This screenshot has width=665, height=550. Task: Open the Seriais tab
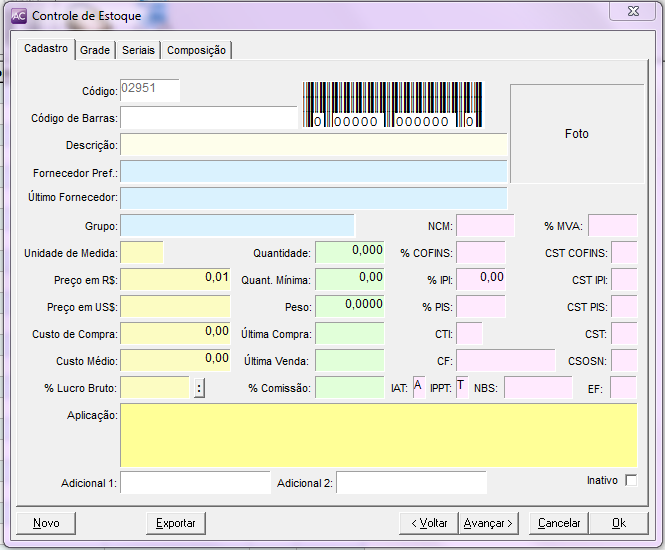click(x=138, y=50)
